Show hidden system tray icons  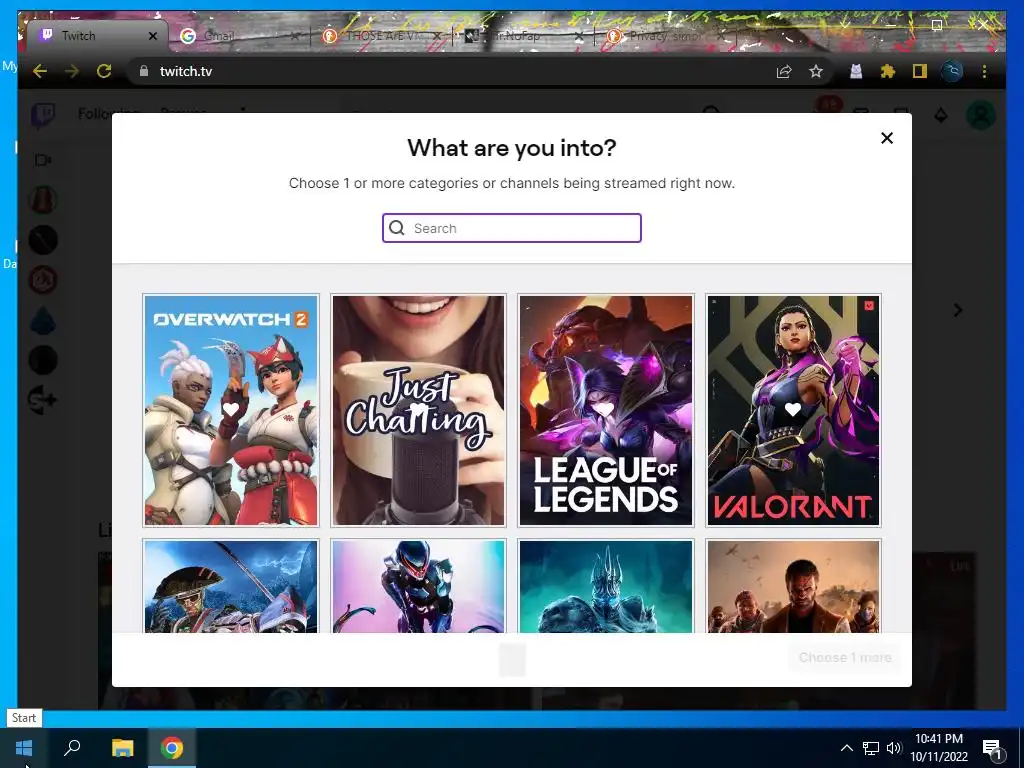coord(846,748)
